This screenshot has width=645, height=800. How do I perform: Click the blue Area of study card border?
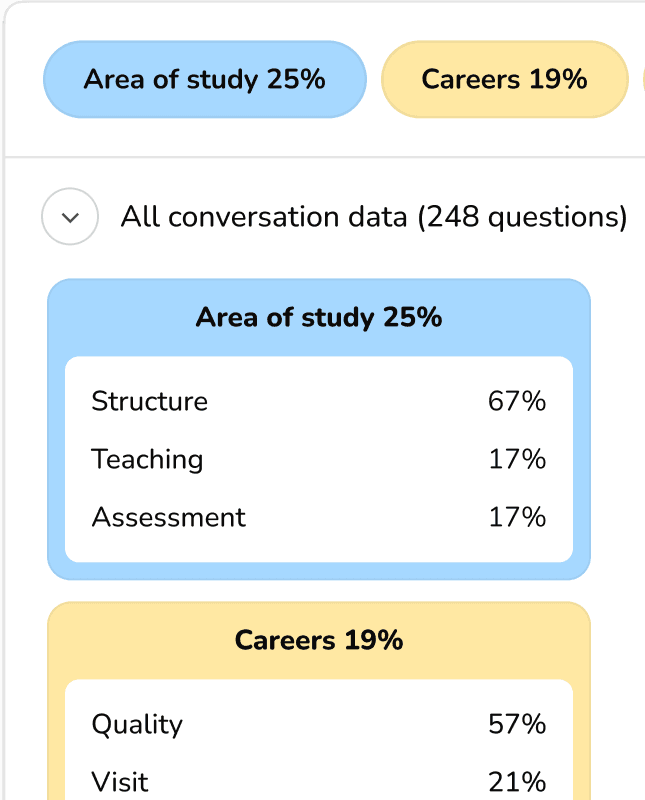tap(56, 429)
